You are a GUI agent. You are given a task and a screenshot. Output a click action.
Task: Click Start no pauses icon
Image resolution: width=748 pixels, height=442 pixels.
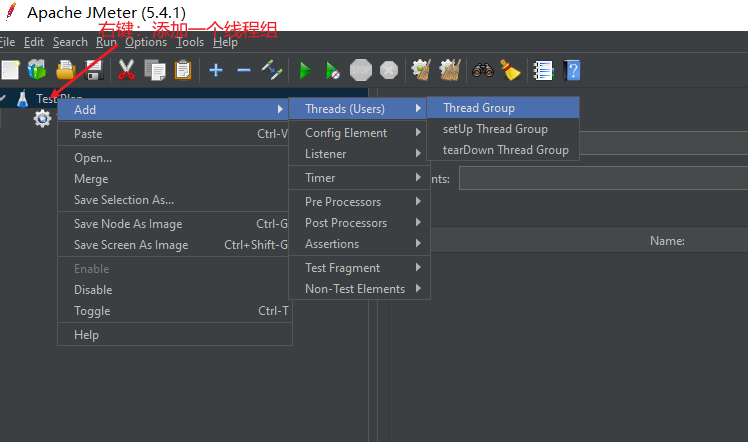(x=332, y=70)
